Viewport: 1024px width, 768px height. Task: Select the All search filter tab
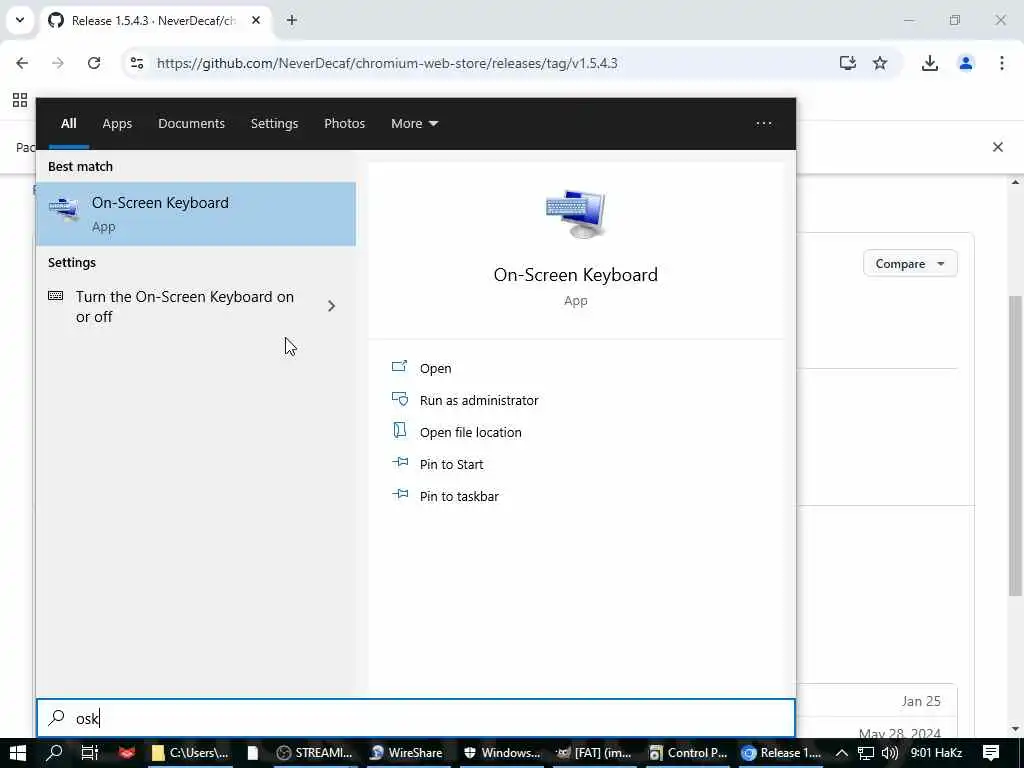(69, 123)
